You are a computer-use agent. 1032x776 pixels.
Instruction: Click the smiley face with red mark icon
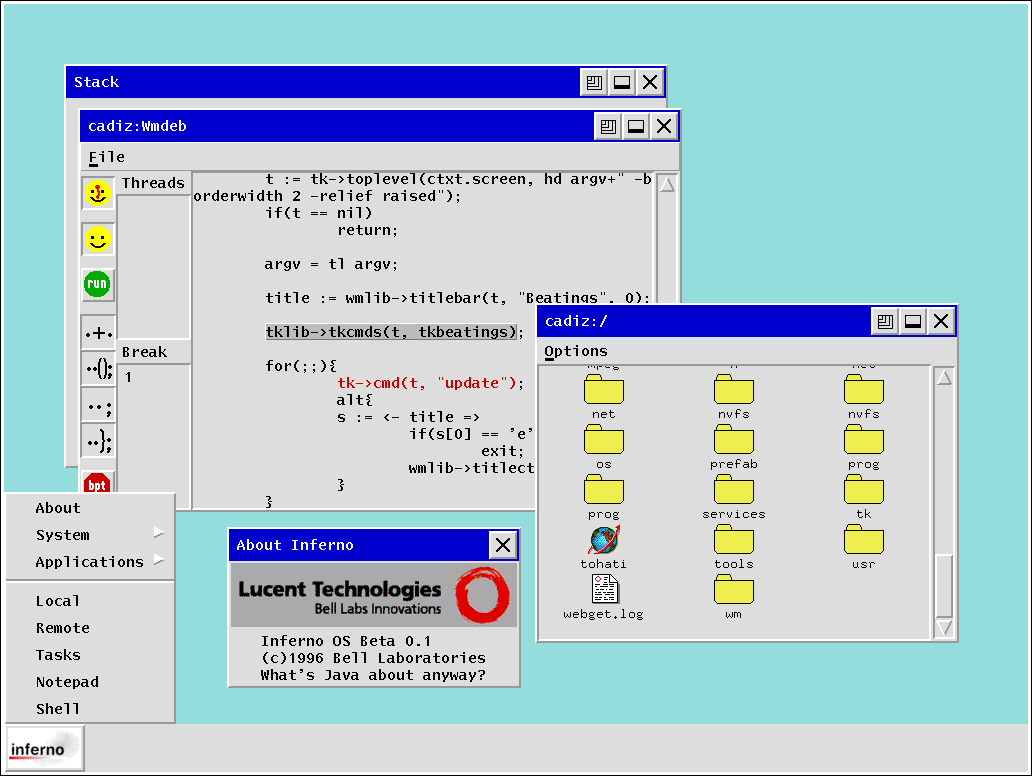tap(97, 193)
